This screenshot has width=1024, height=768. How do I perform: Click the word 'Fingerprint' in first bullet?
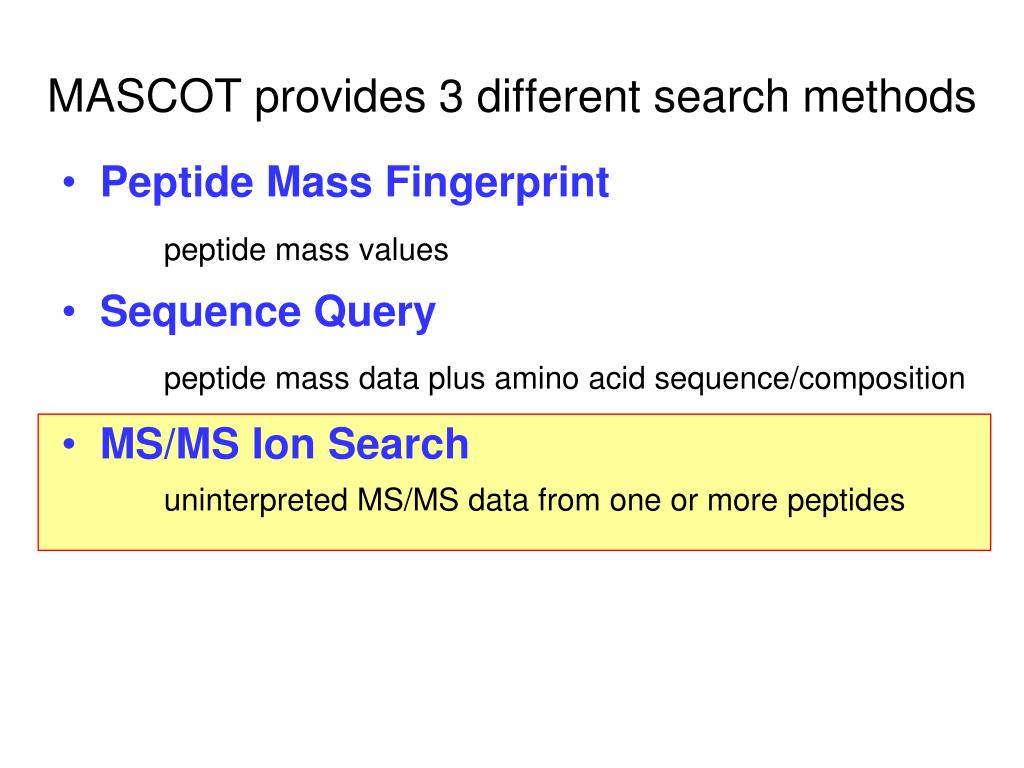497,182
